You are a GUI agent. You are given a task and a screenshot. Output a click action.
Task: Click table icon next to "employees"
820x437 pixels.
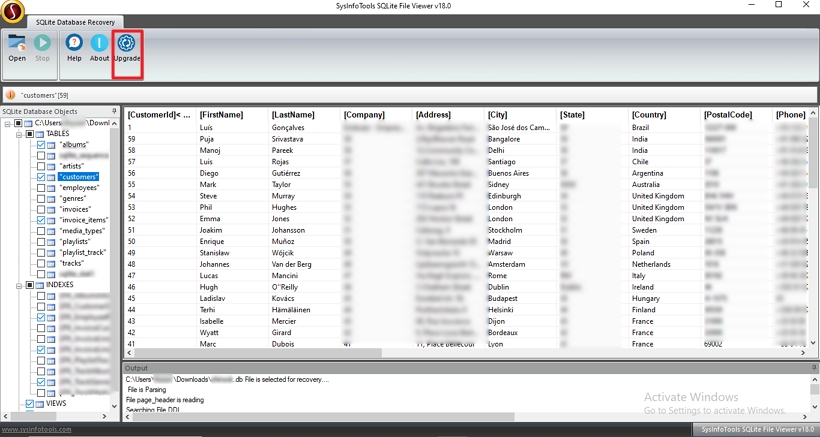(x=51, y=188)
